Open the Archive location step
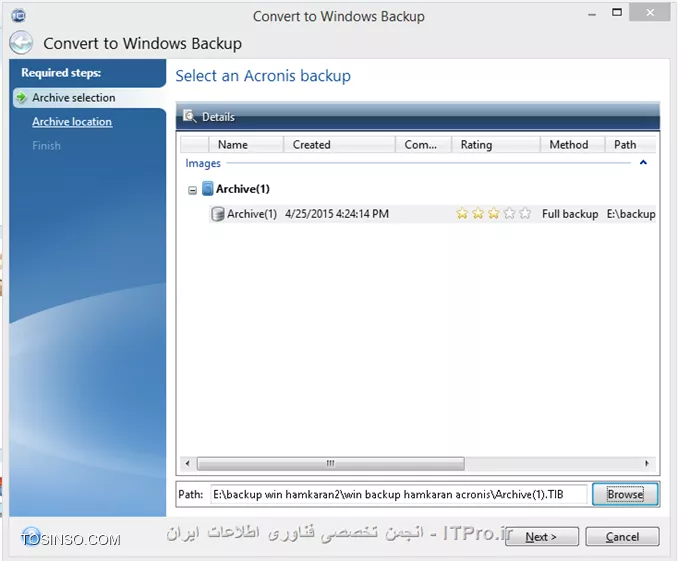678x561 pixels. tap(72, 122)
